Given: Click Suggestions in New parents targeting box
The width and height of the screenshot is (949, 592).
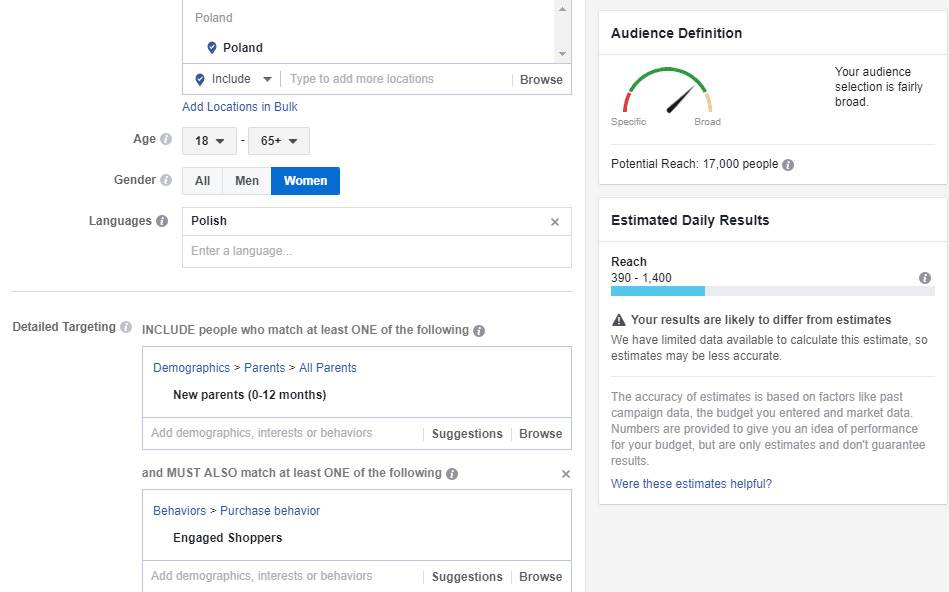Looking at the screenshot, I should tap(467, 434).
